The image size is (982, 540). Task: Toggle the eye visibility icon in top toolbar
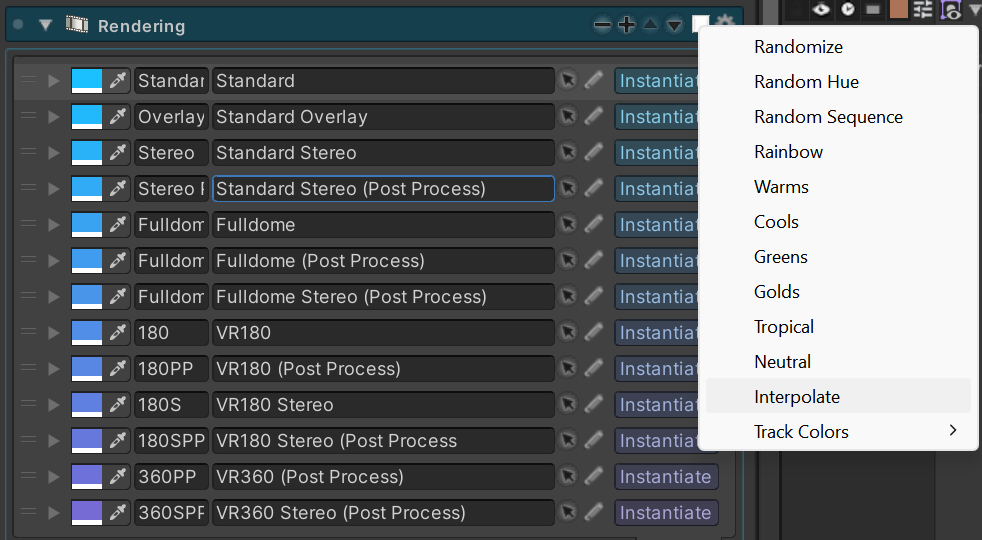pos(821,9)
